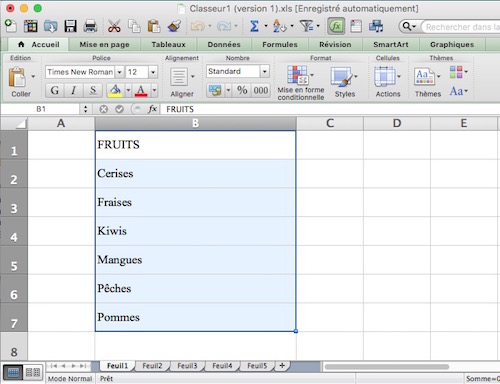Click the fx formula builder toolbar icon
The image size is (500, 384).
click(336, 26)
